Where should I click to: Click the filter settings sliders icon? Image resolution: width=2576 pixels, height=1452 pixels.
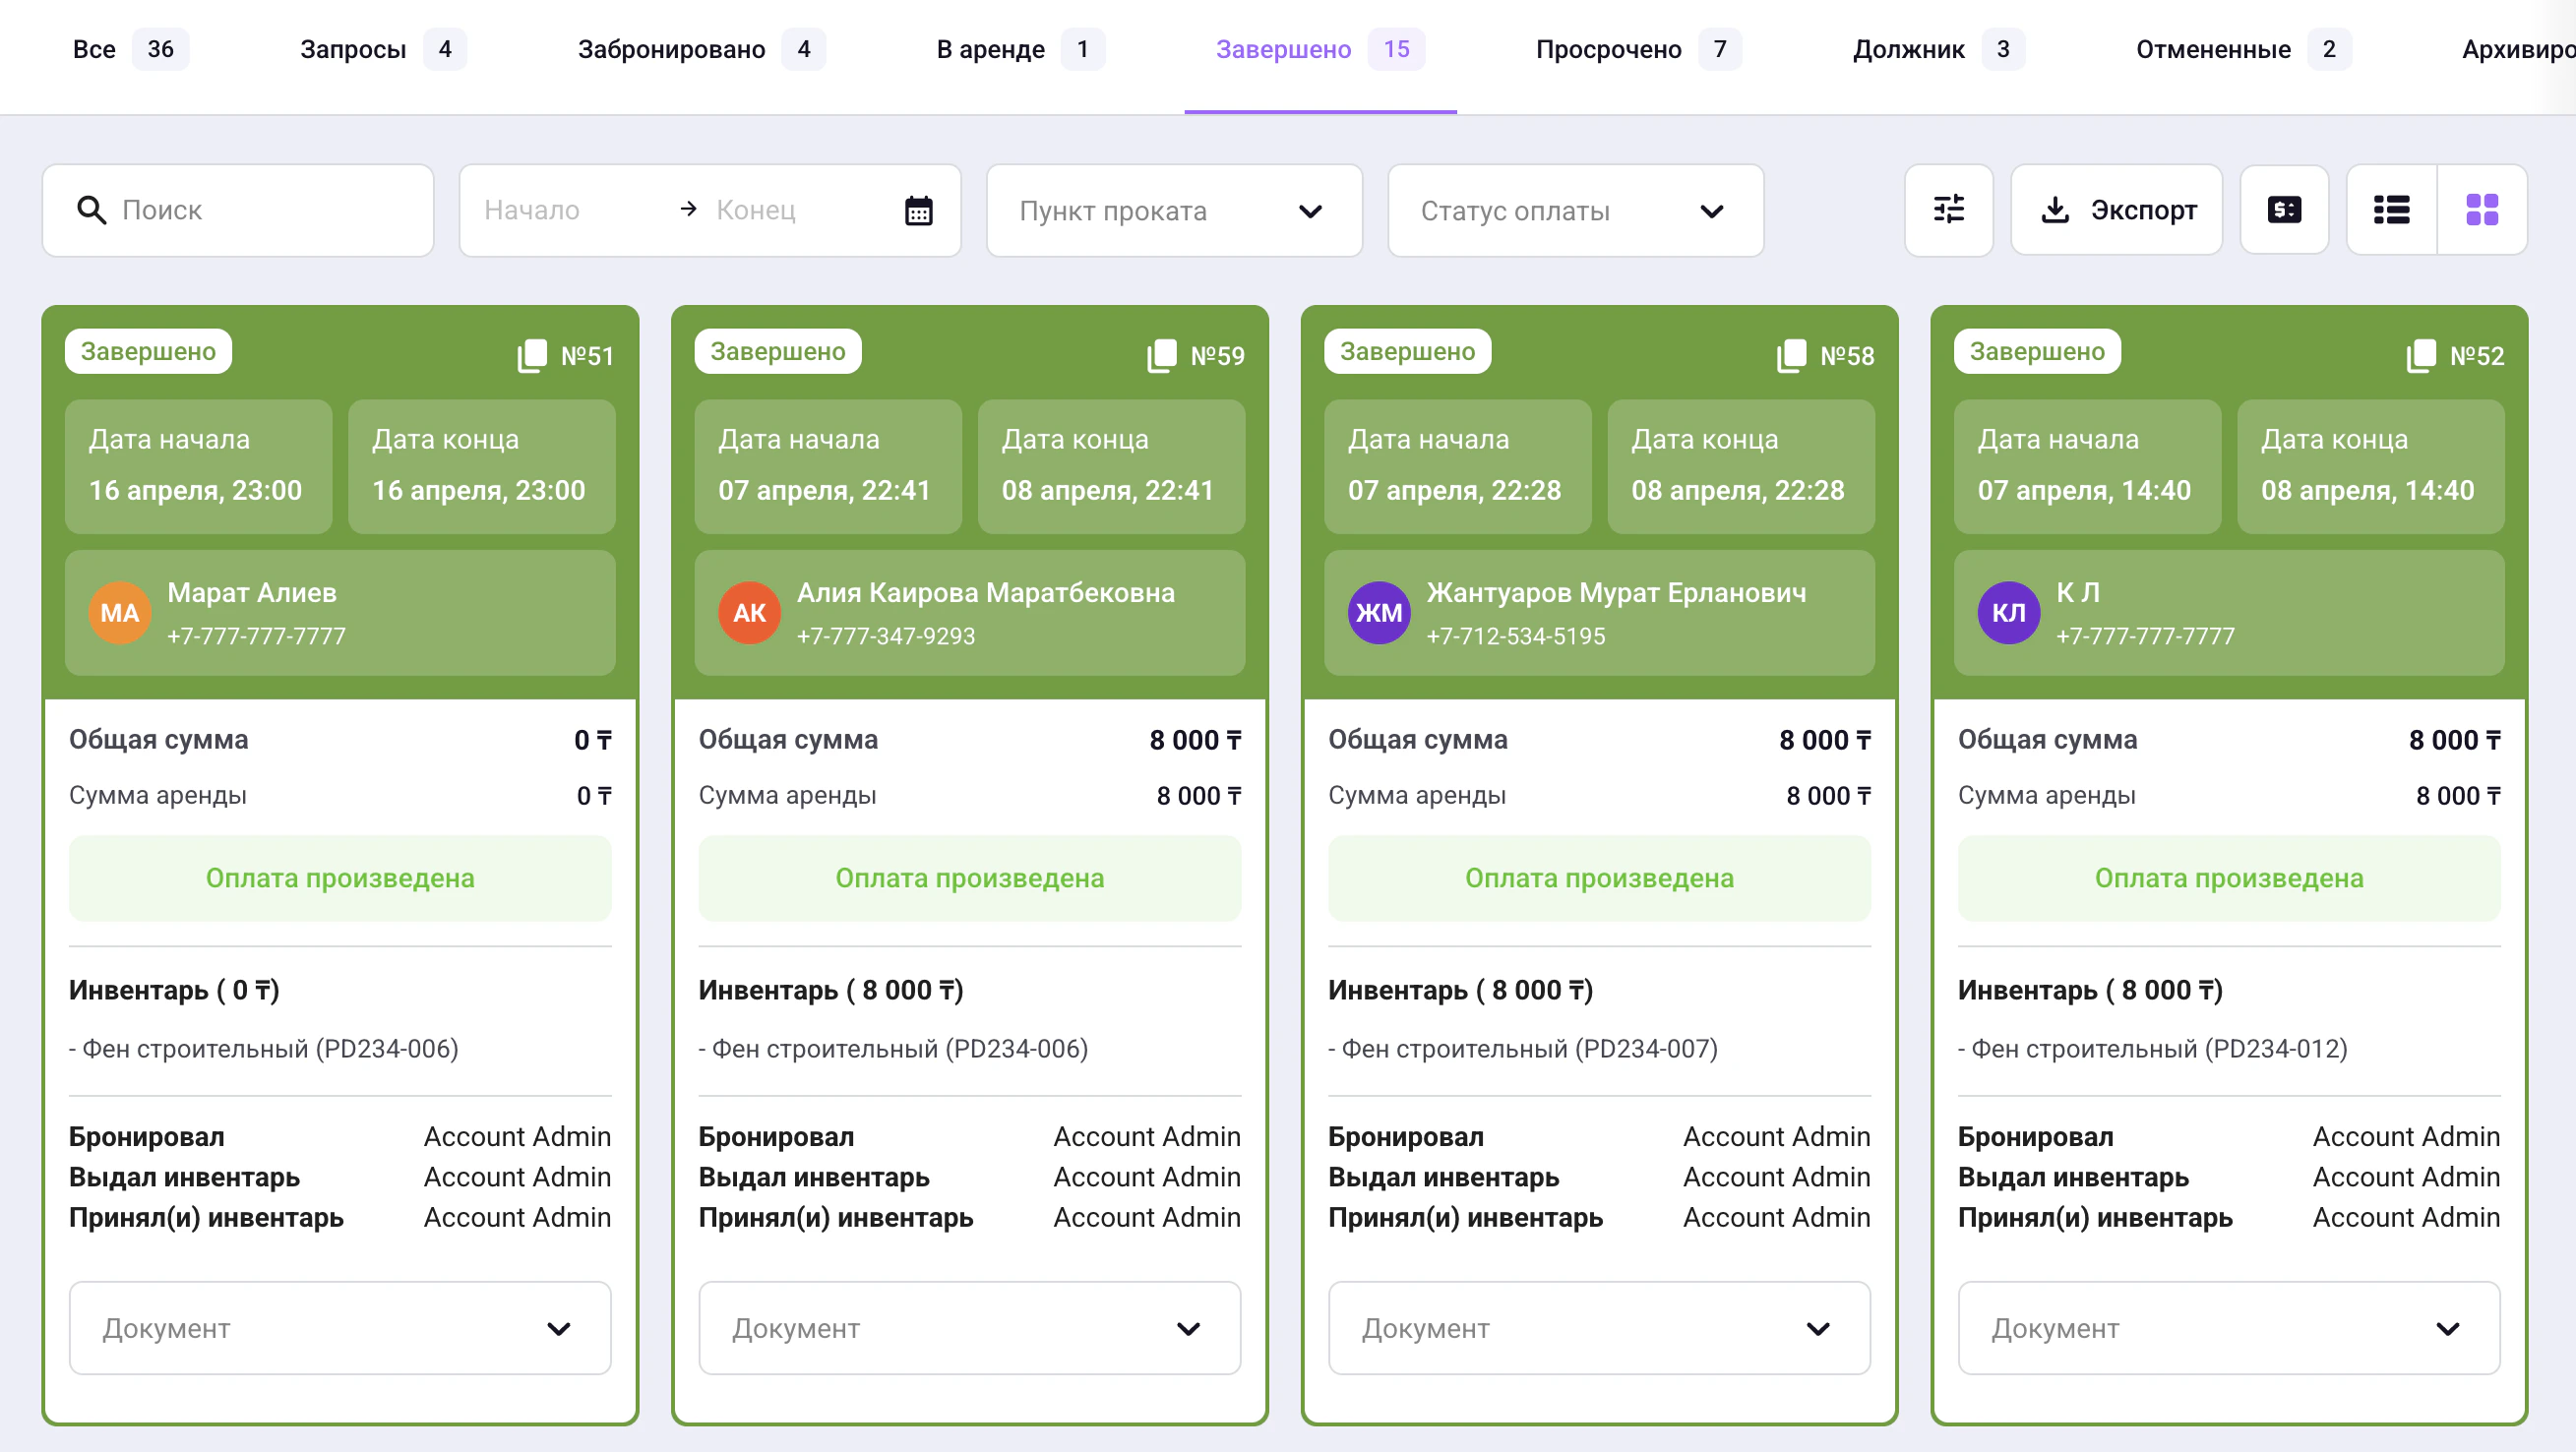pos(1948,210)
